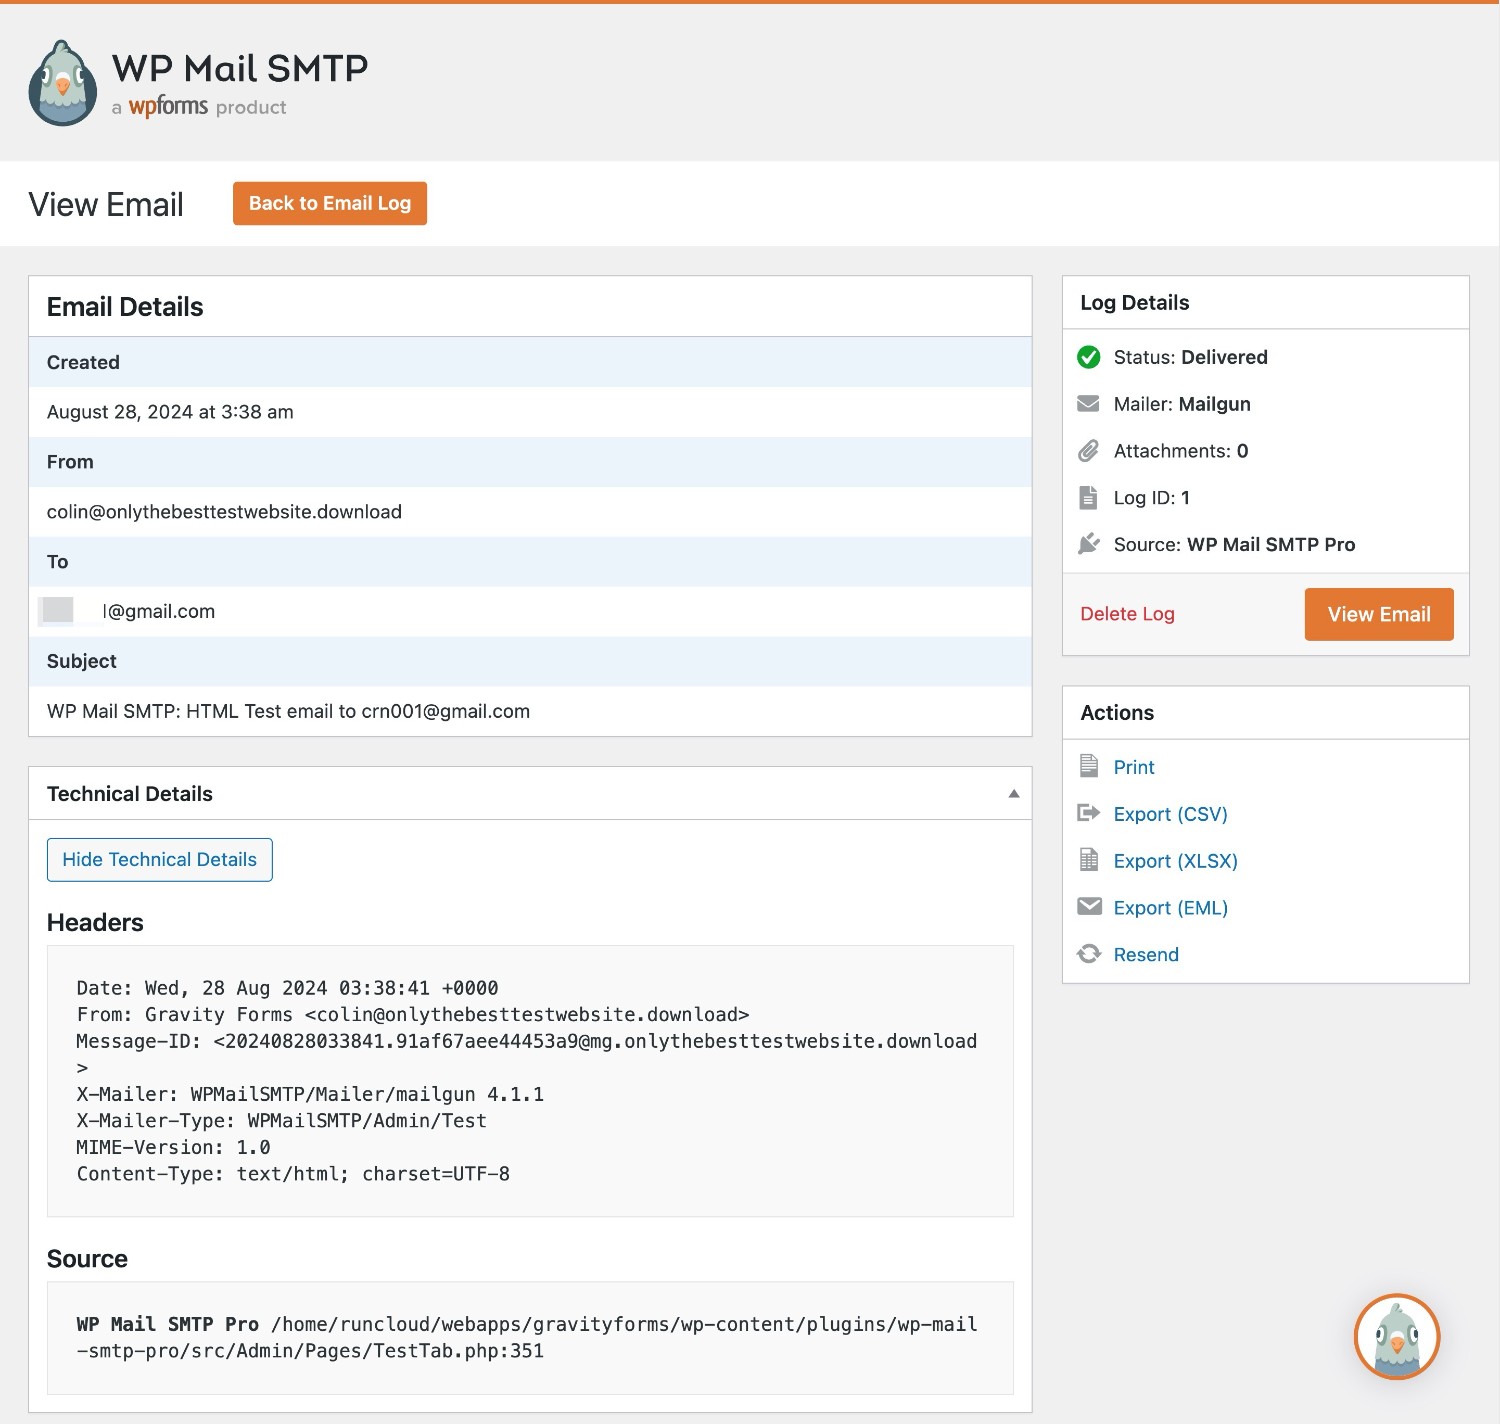Click the Export CSV arrow icon
1500x1424 pixels.
[1088, 813]
